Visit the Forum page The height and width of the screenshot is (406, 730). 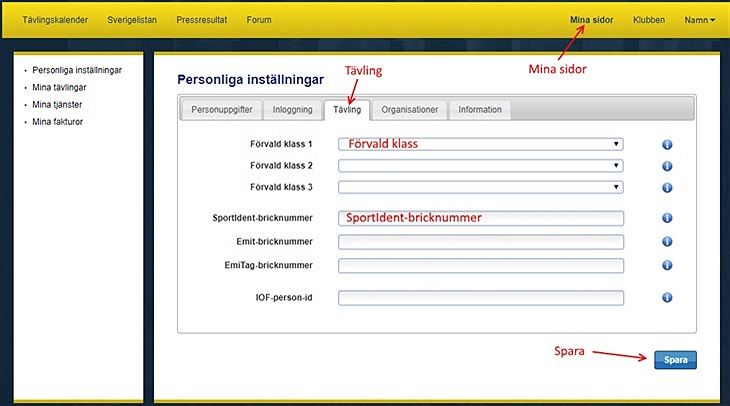click(x=259, y=20)
